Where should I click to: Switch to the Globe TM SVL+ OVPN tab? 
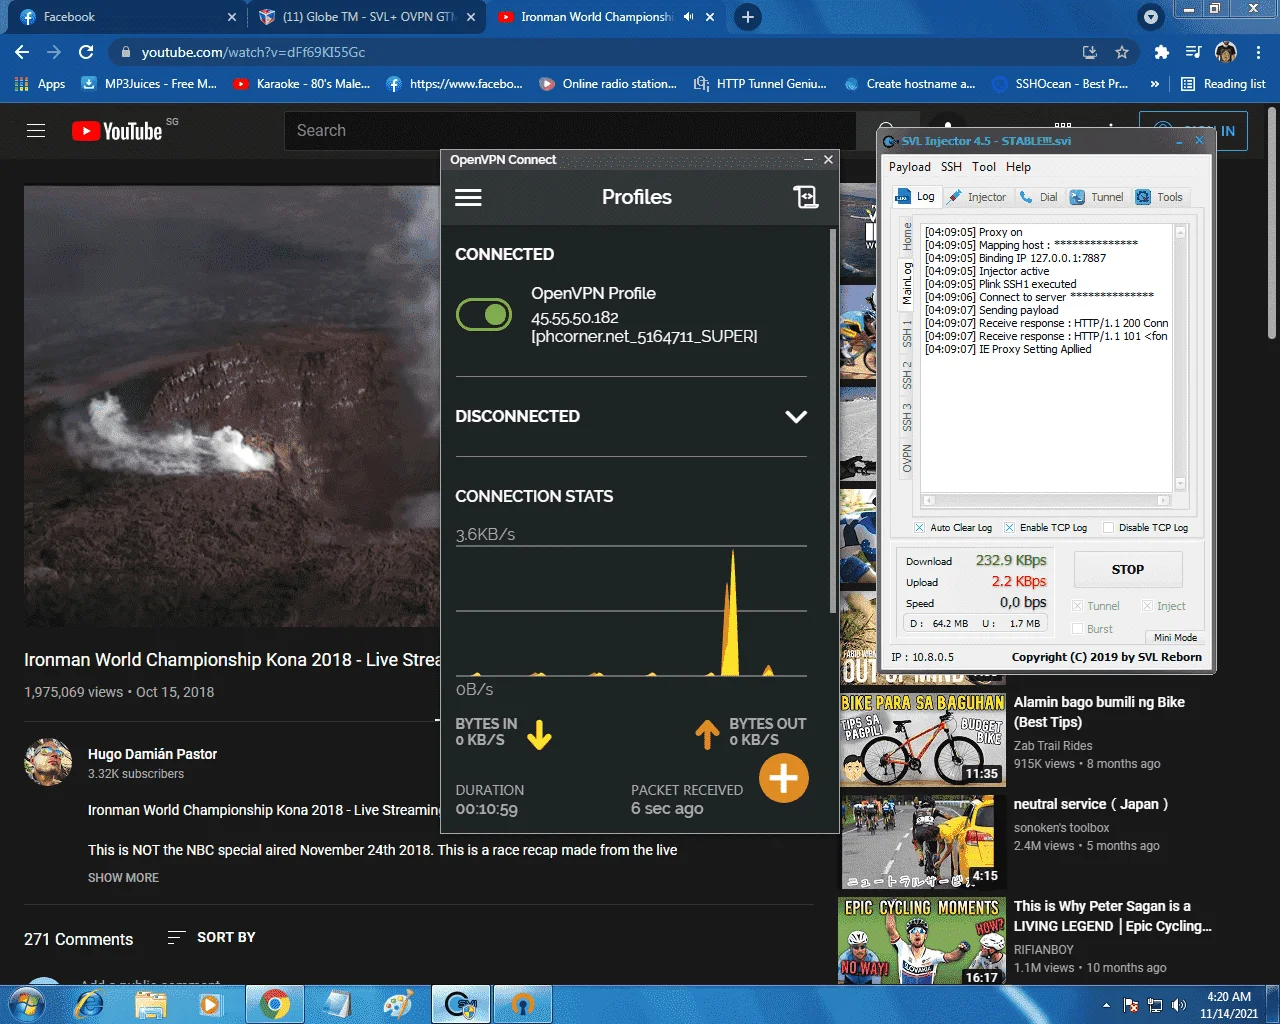366,17
